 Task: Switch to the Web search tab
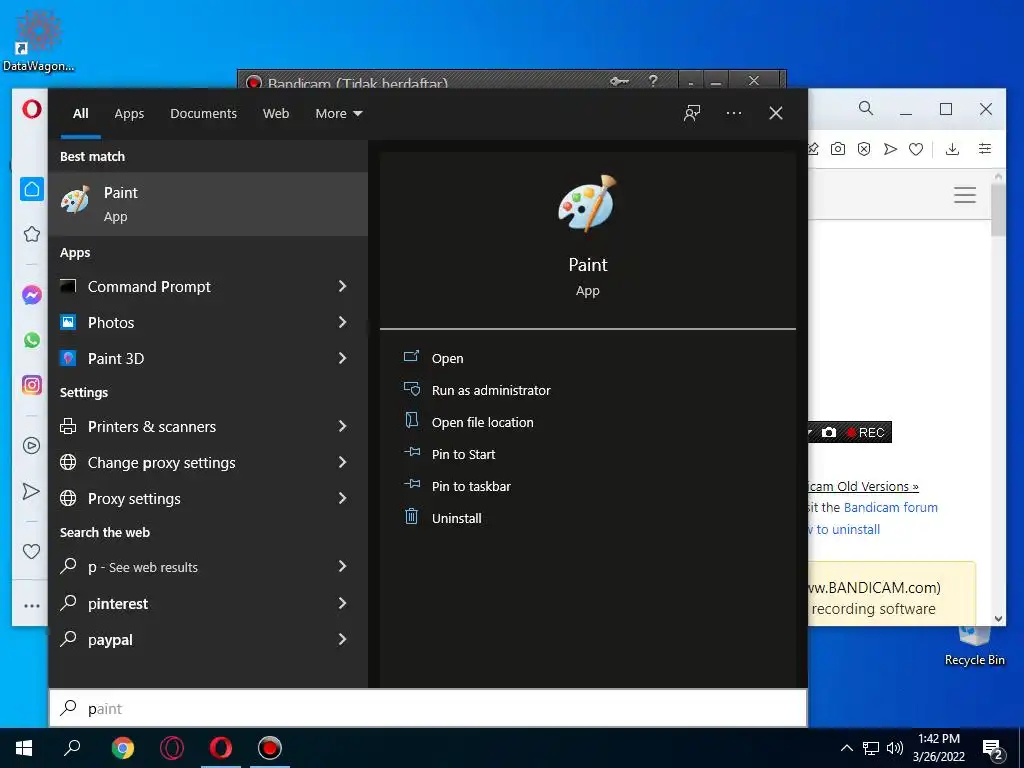pos(276,114)
